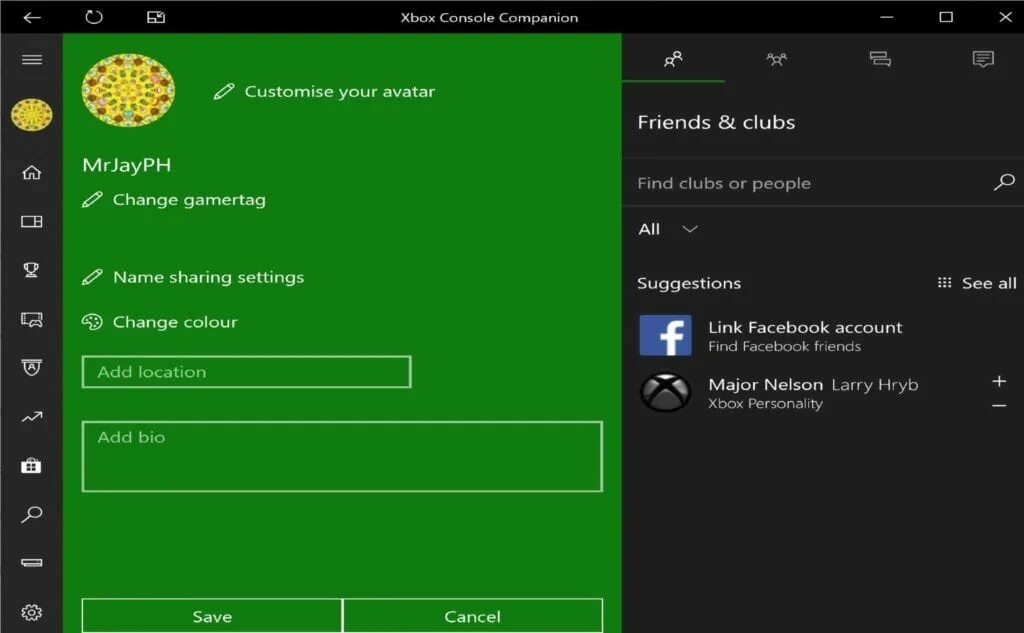
Task: Expand the All friends filter dropdown
Action: (x=666, y=229)
